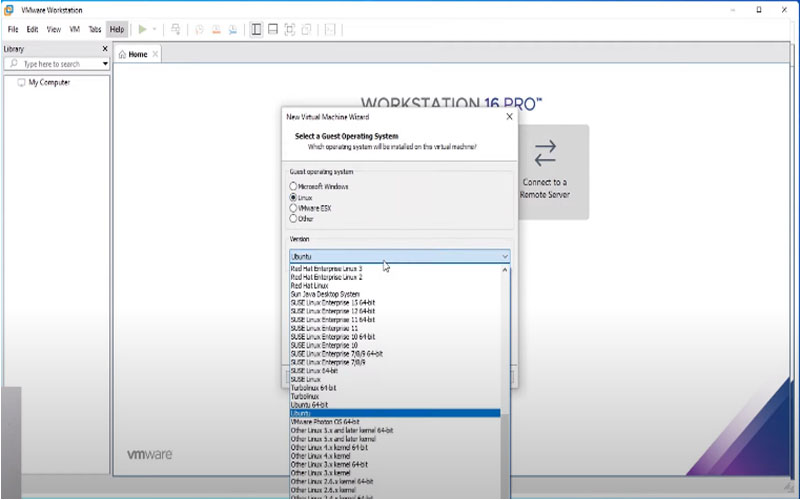Image resolution: width=800 pixels, height=500 pixels.
Task: Open the Help menu
Action: pos(117,30)
